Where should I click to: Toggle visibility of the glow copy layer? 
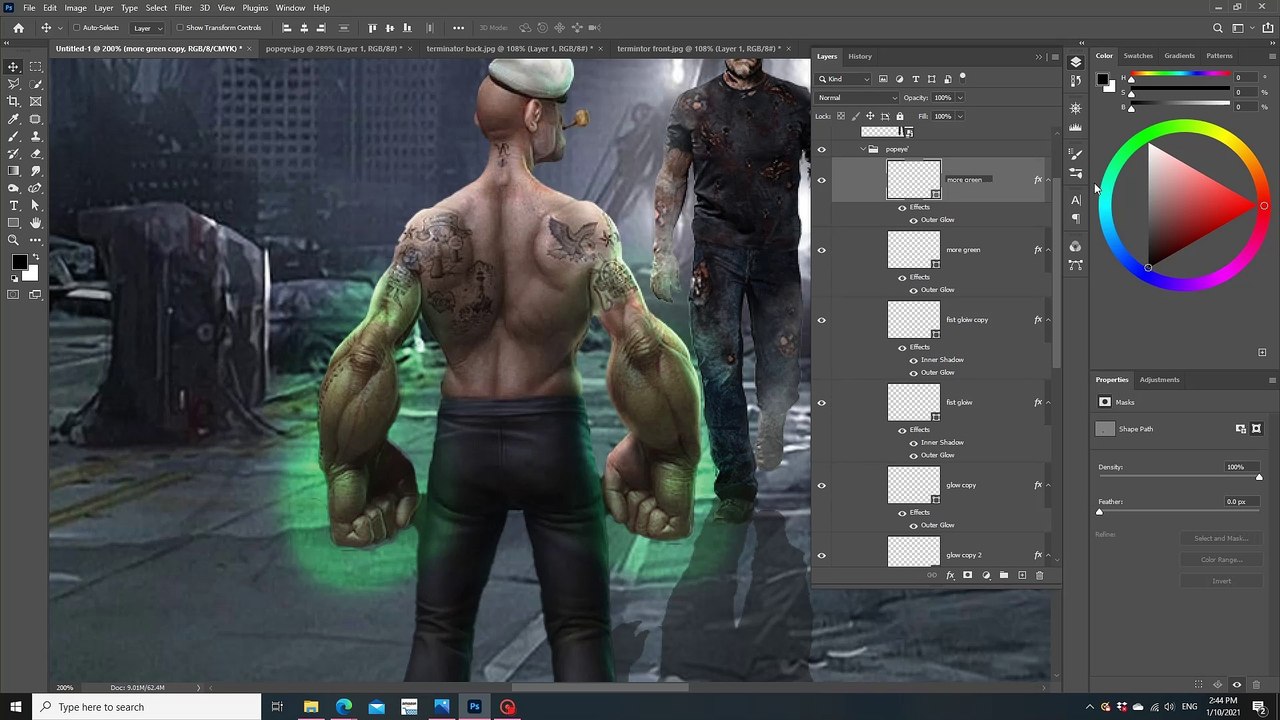pos(822,486)
